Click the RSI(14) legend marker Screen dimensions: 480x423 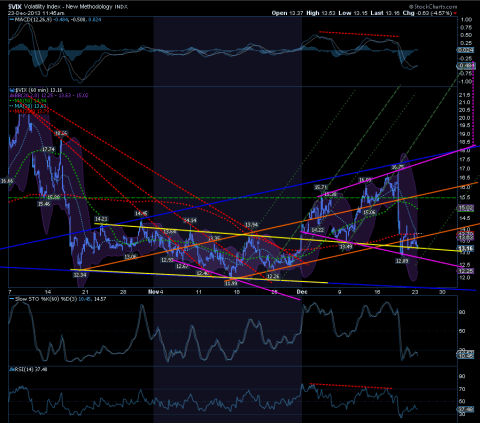point(11,369)
